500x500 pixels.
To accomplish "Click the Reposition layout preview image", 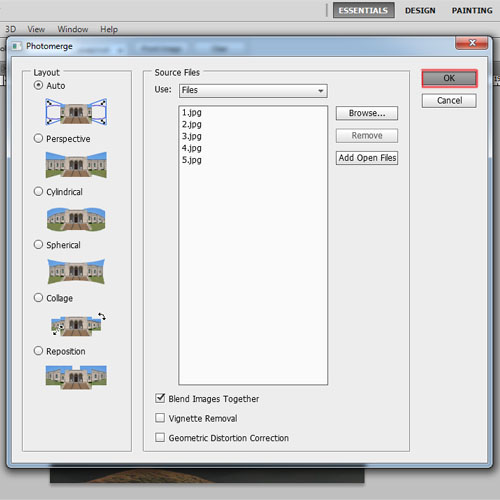I will [x=76, y=377].
